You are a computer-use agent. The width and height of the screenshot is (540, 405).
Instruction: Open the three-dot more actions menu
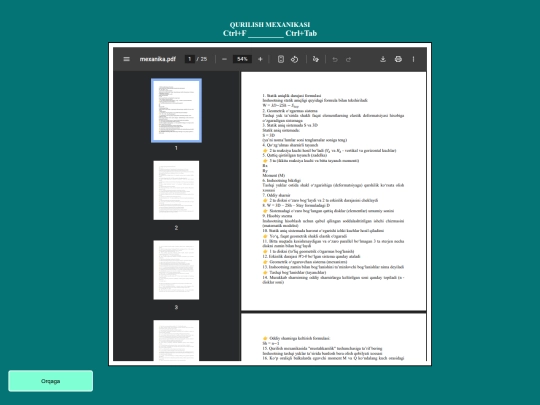tap(413, 59)
